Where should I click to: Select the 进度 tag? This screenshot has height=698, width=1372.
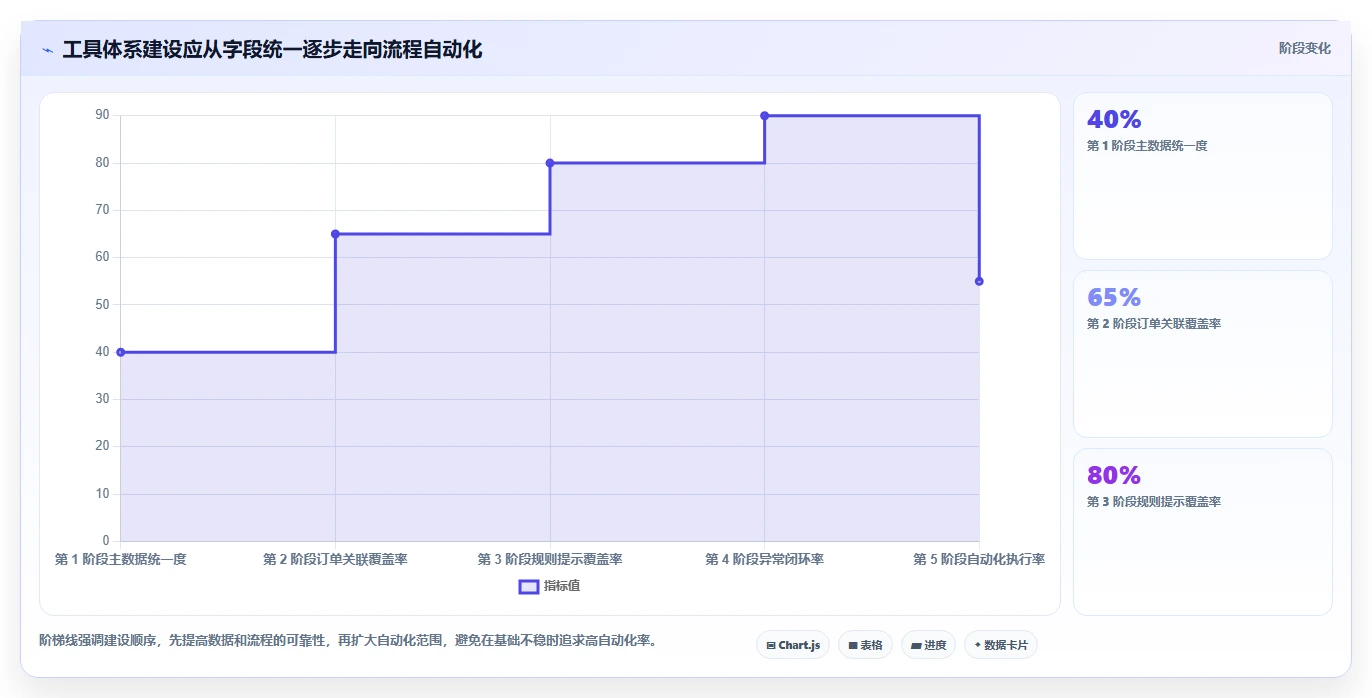coord(928,645)
